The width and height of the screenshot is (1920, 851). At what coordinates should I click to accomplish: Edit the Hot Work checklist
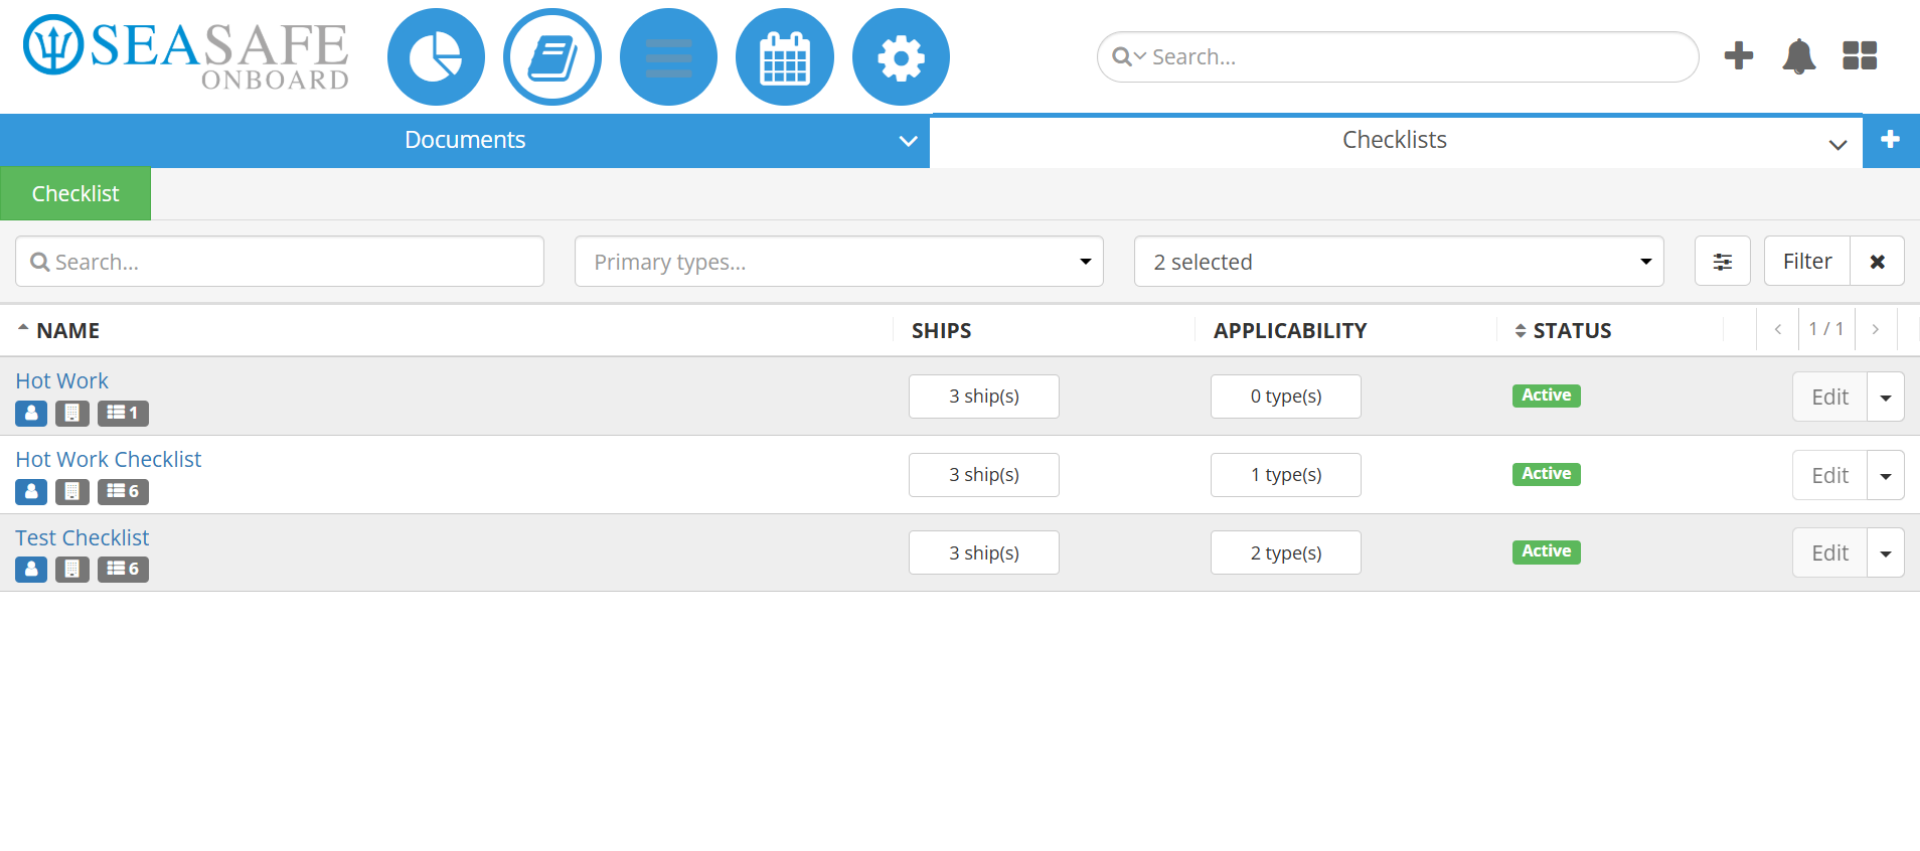(x=1830, y=397)
